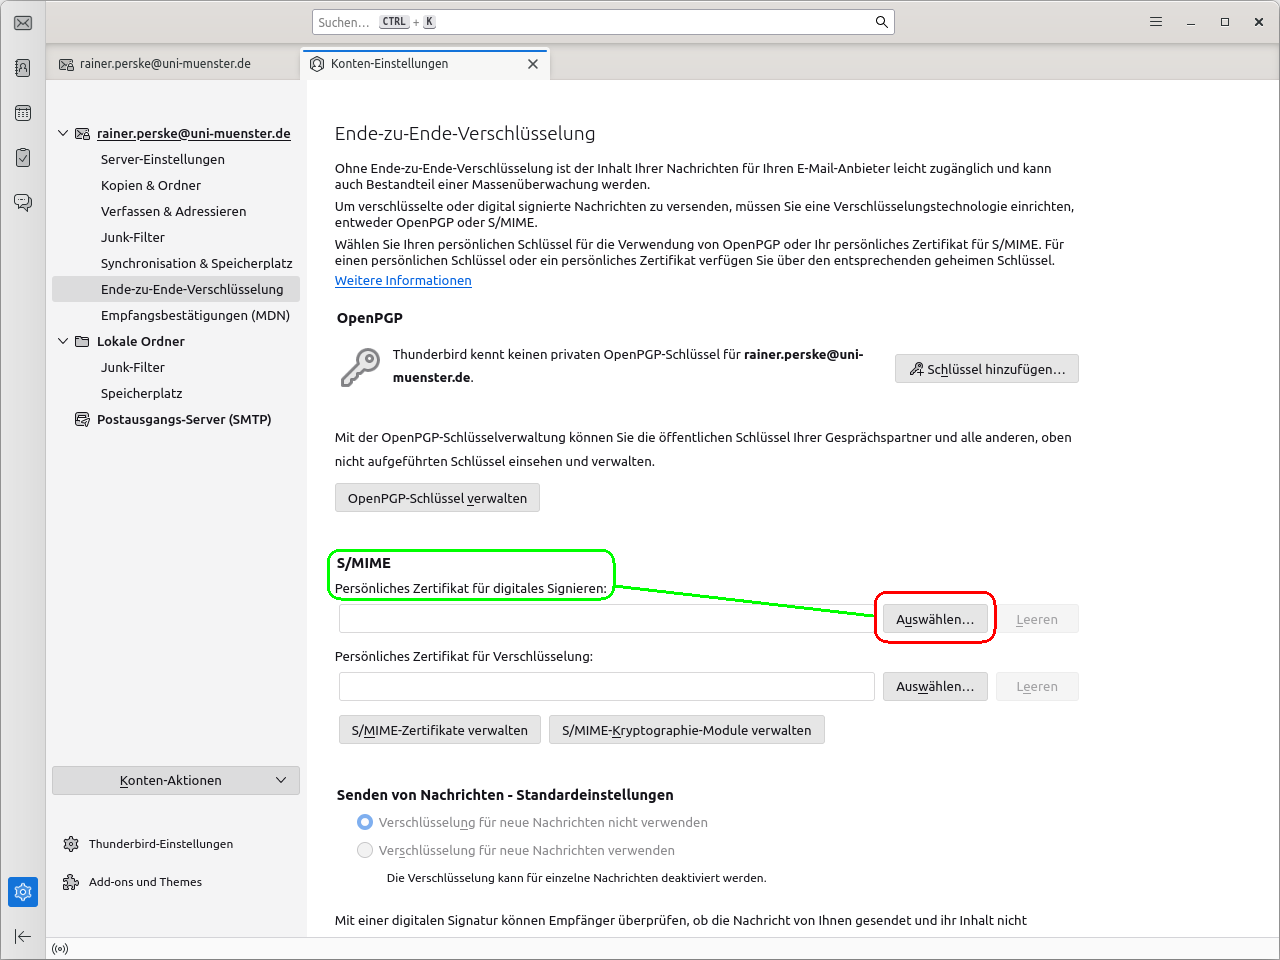Click the encryption certificate text field
Viewport: 1280px width, 960px height.
point(606,687)
